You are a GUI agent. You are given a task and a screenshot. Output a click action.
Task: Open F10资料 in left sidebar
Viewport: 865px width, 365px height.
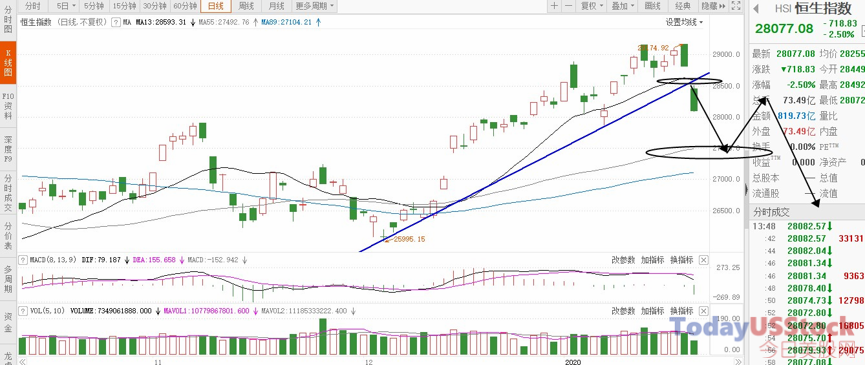point(8,106)
